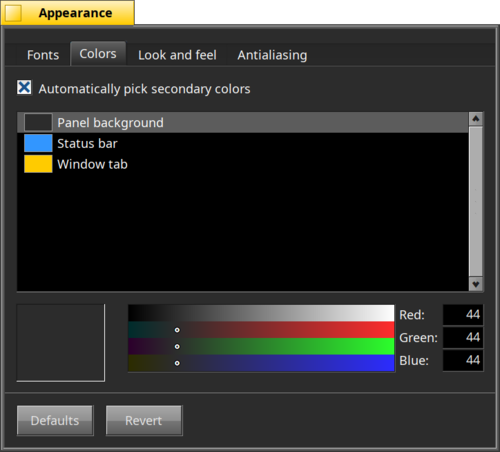
Task: Click the scroll up arrow of color list
Action: [x=476, y=119]
